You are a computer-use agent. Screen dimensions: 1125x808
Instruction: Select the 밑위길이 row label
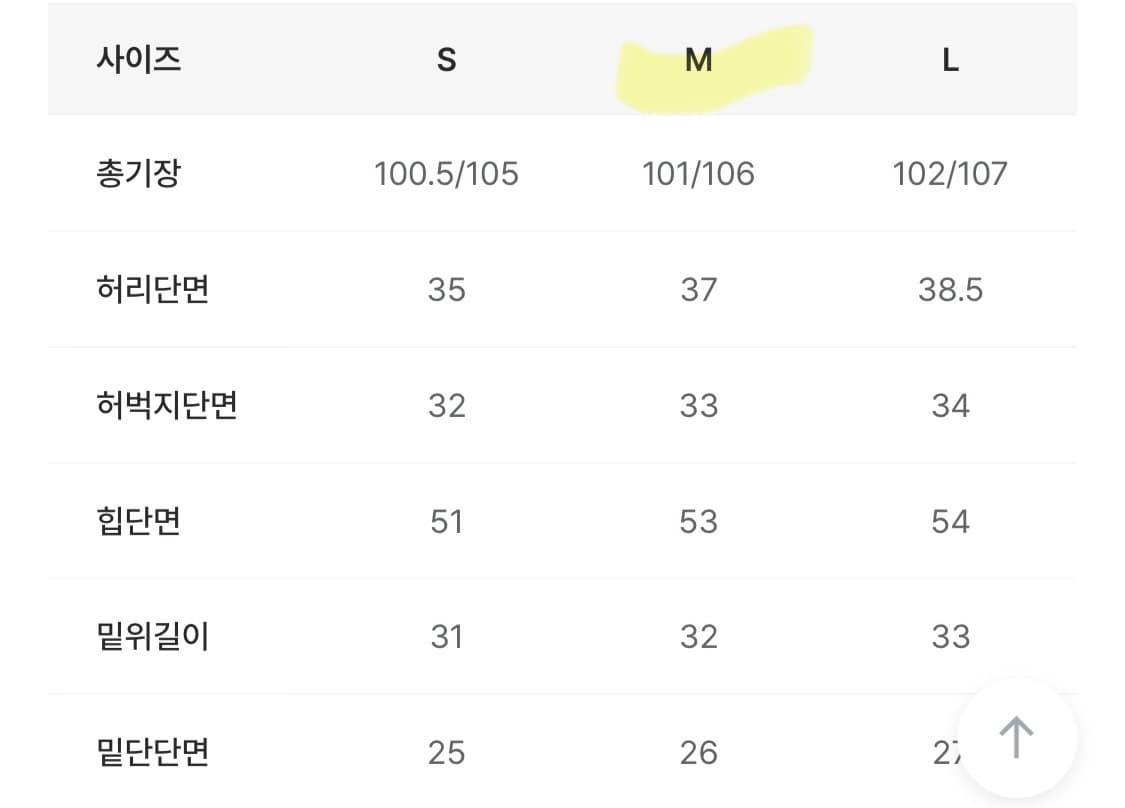click(x=152, y=637)
